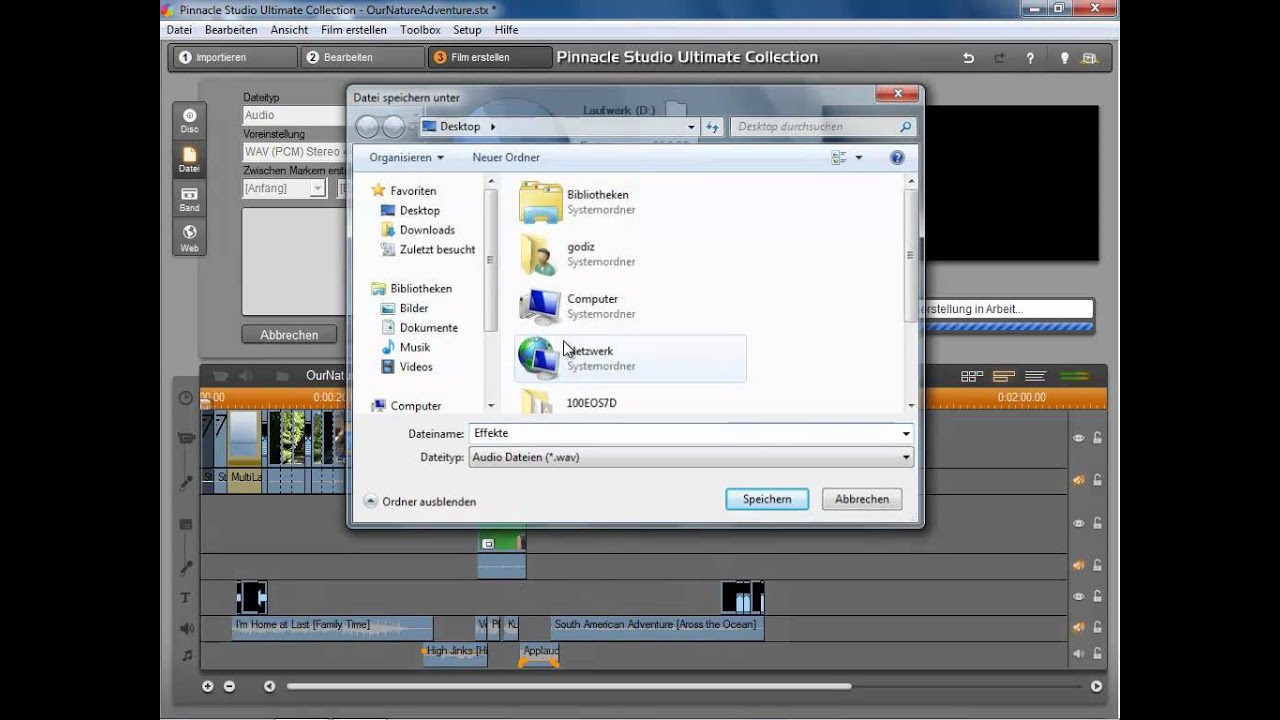The height and width of the screenshot is (720, 1280).
Task: Select the Band output icon
Action: [189, 198]
